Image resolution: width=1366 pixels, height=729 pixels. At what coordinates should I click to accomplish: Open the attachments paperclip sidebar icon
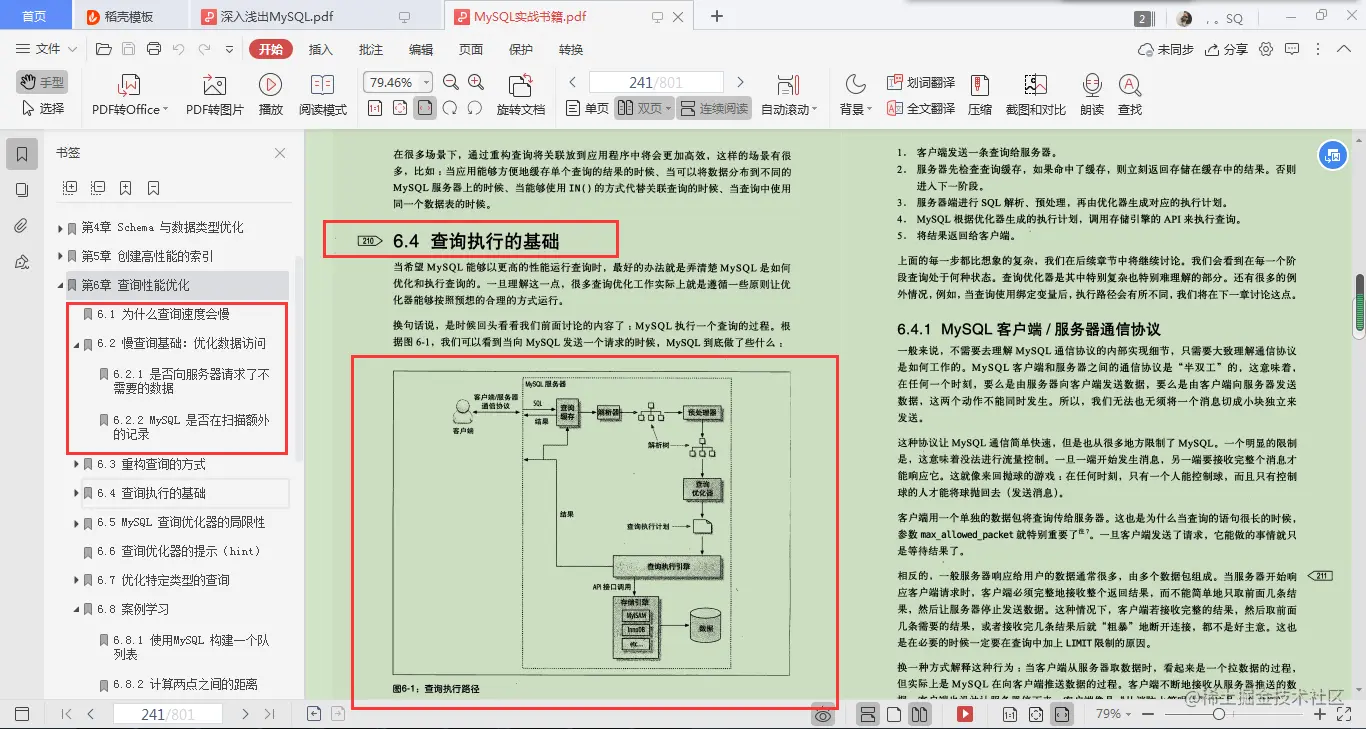[x=22, y=226]
